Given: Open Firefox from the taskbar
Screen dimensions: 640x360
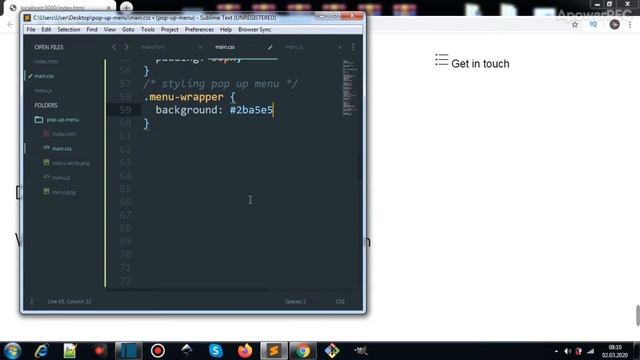Looking at the screenshot, I should click(244, 351).
